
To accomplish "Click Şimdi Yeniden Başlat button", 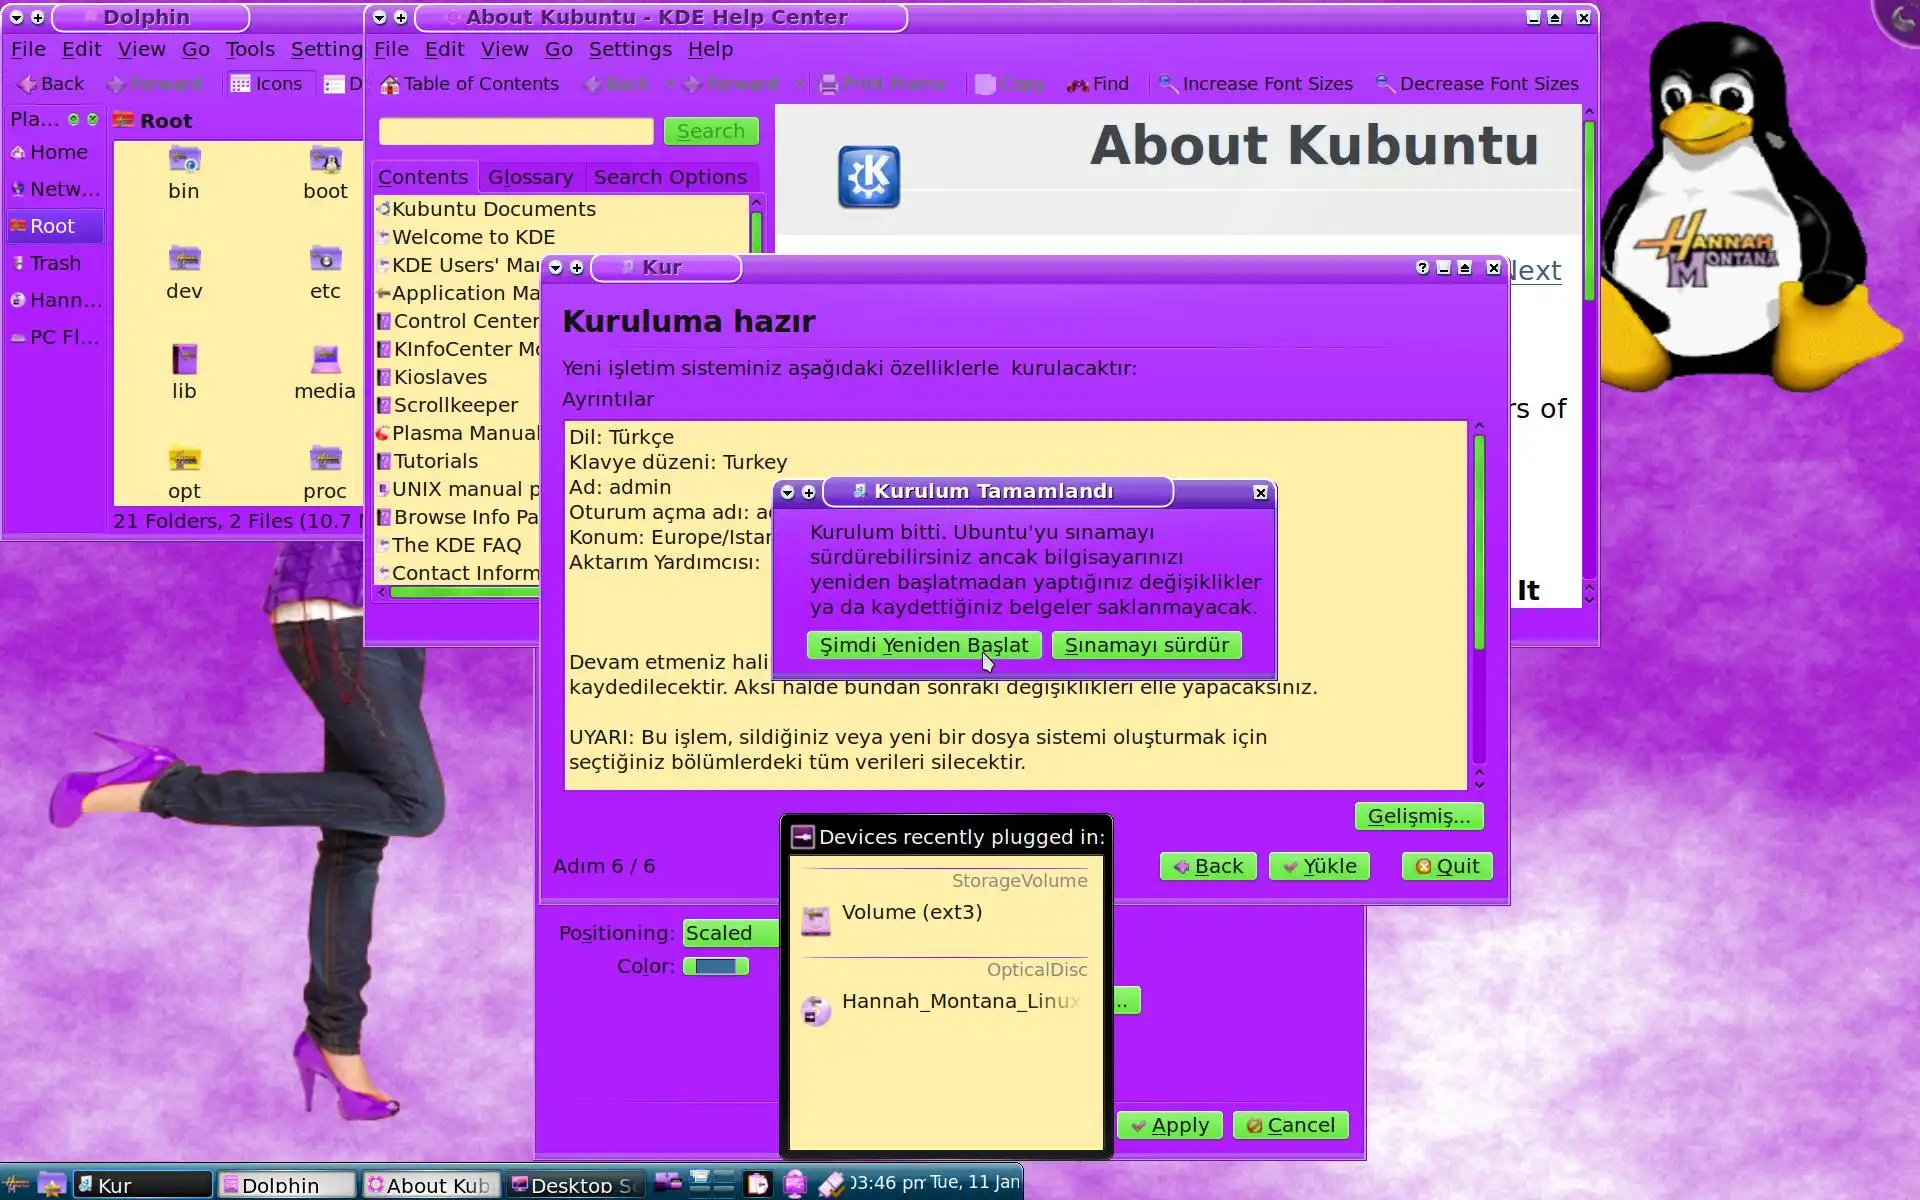I will click(x=923, y=645).
